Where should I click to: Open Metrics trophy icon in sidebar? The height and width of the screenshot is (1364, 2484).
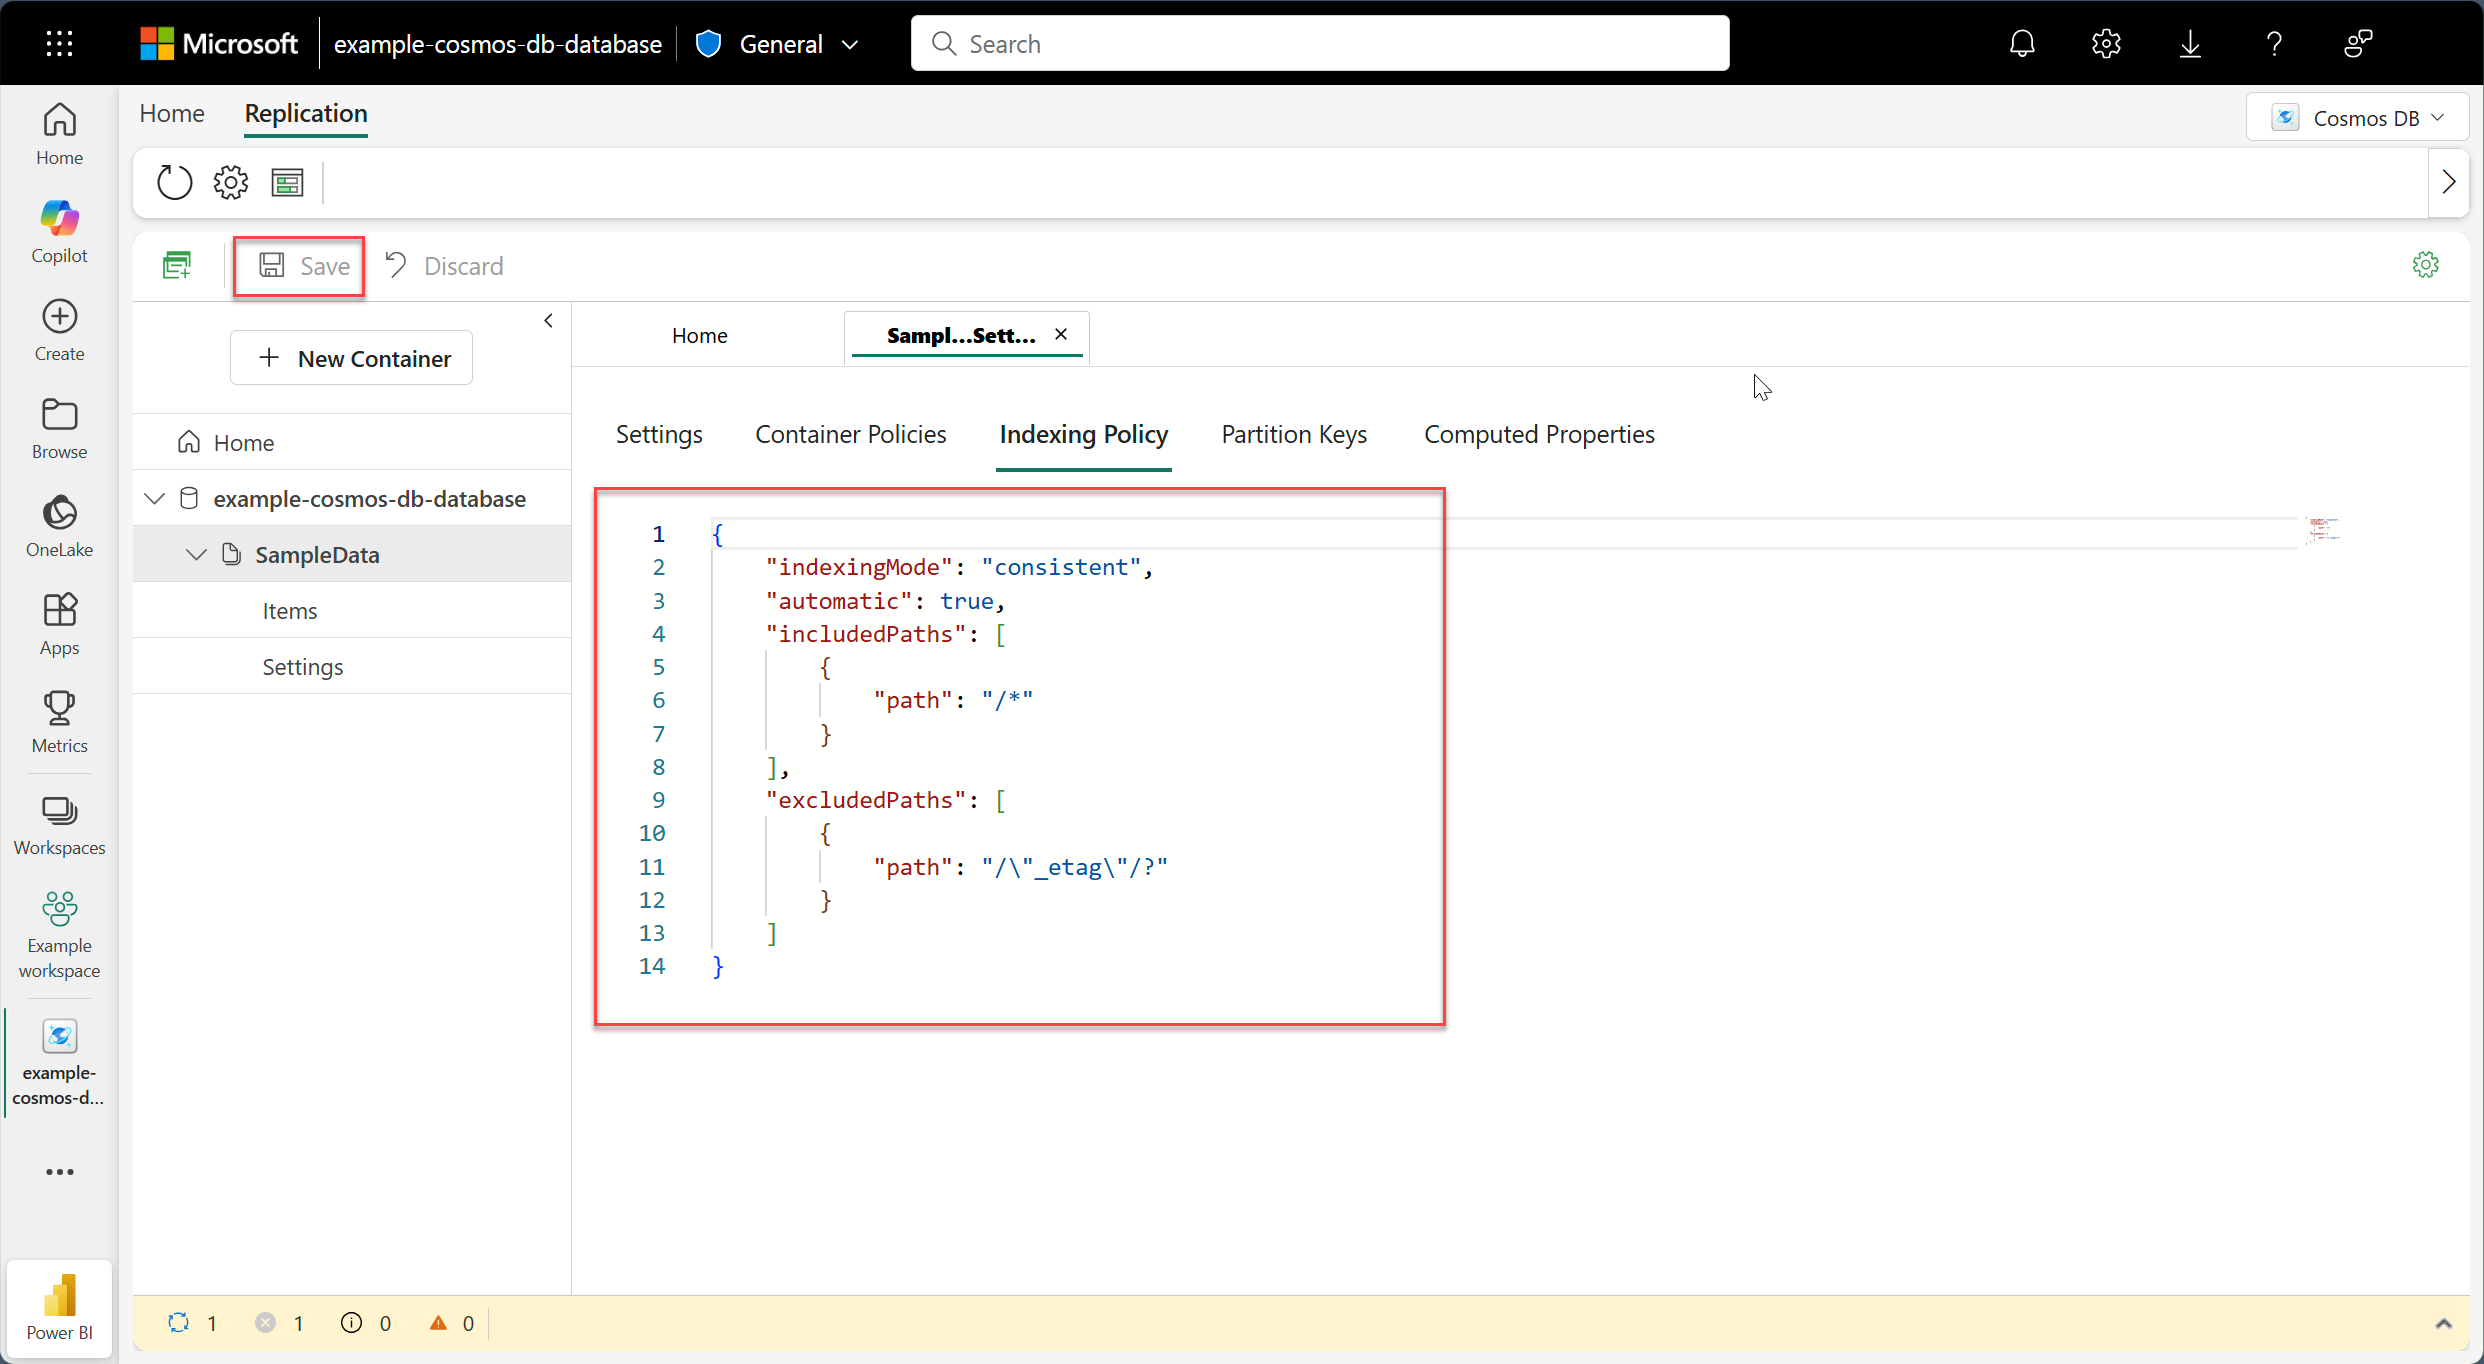coord(59,721)
